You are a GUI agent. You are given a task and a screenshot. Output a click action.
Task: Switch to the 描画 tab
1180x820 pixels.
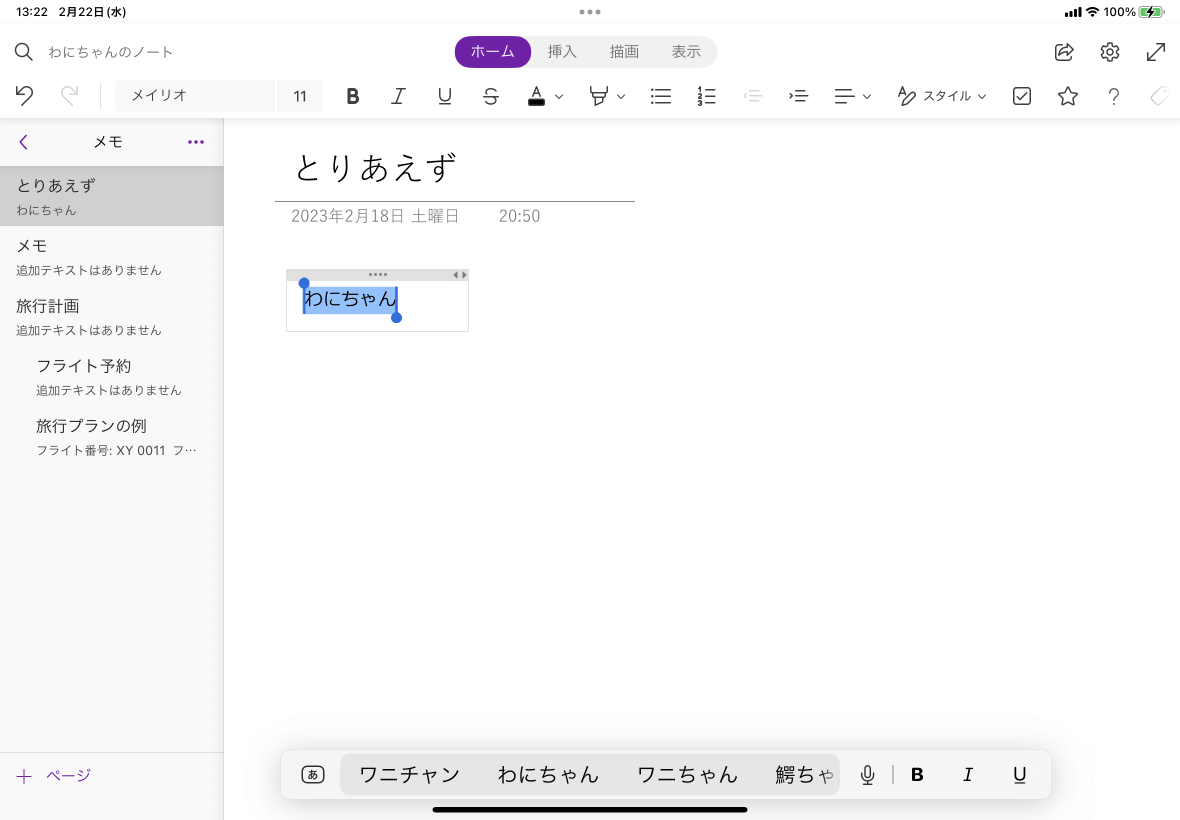pyautogui.click(x=624, y=52)
